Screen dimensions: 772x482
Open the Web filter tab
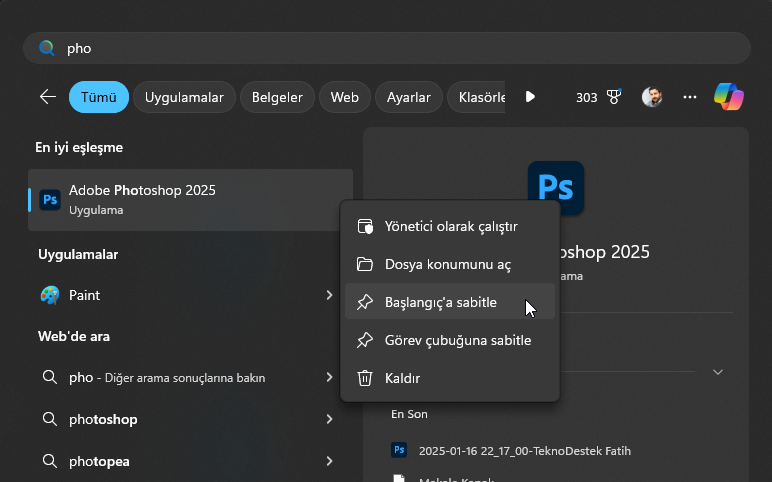[345, 97]
